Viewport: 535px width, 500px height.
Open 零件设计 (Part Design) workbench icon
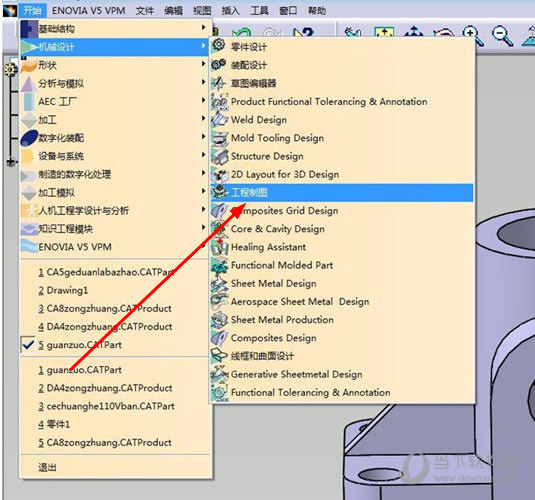click(x=219, y=45)
